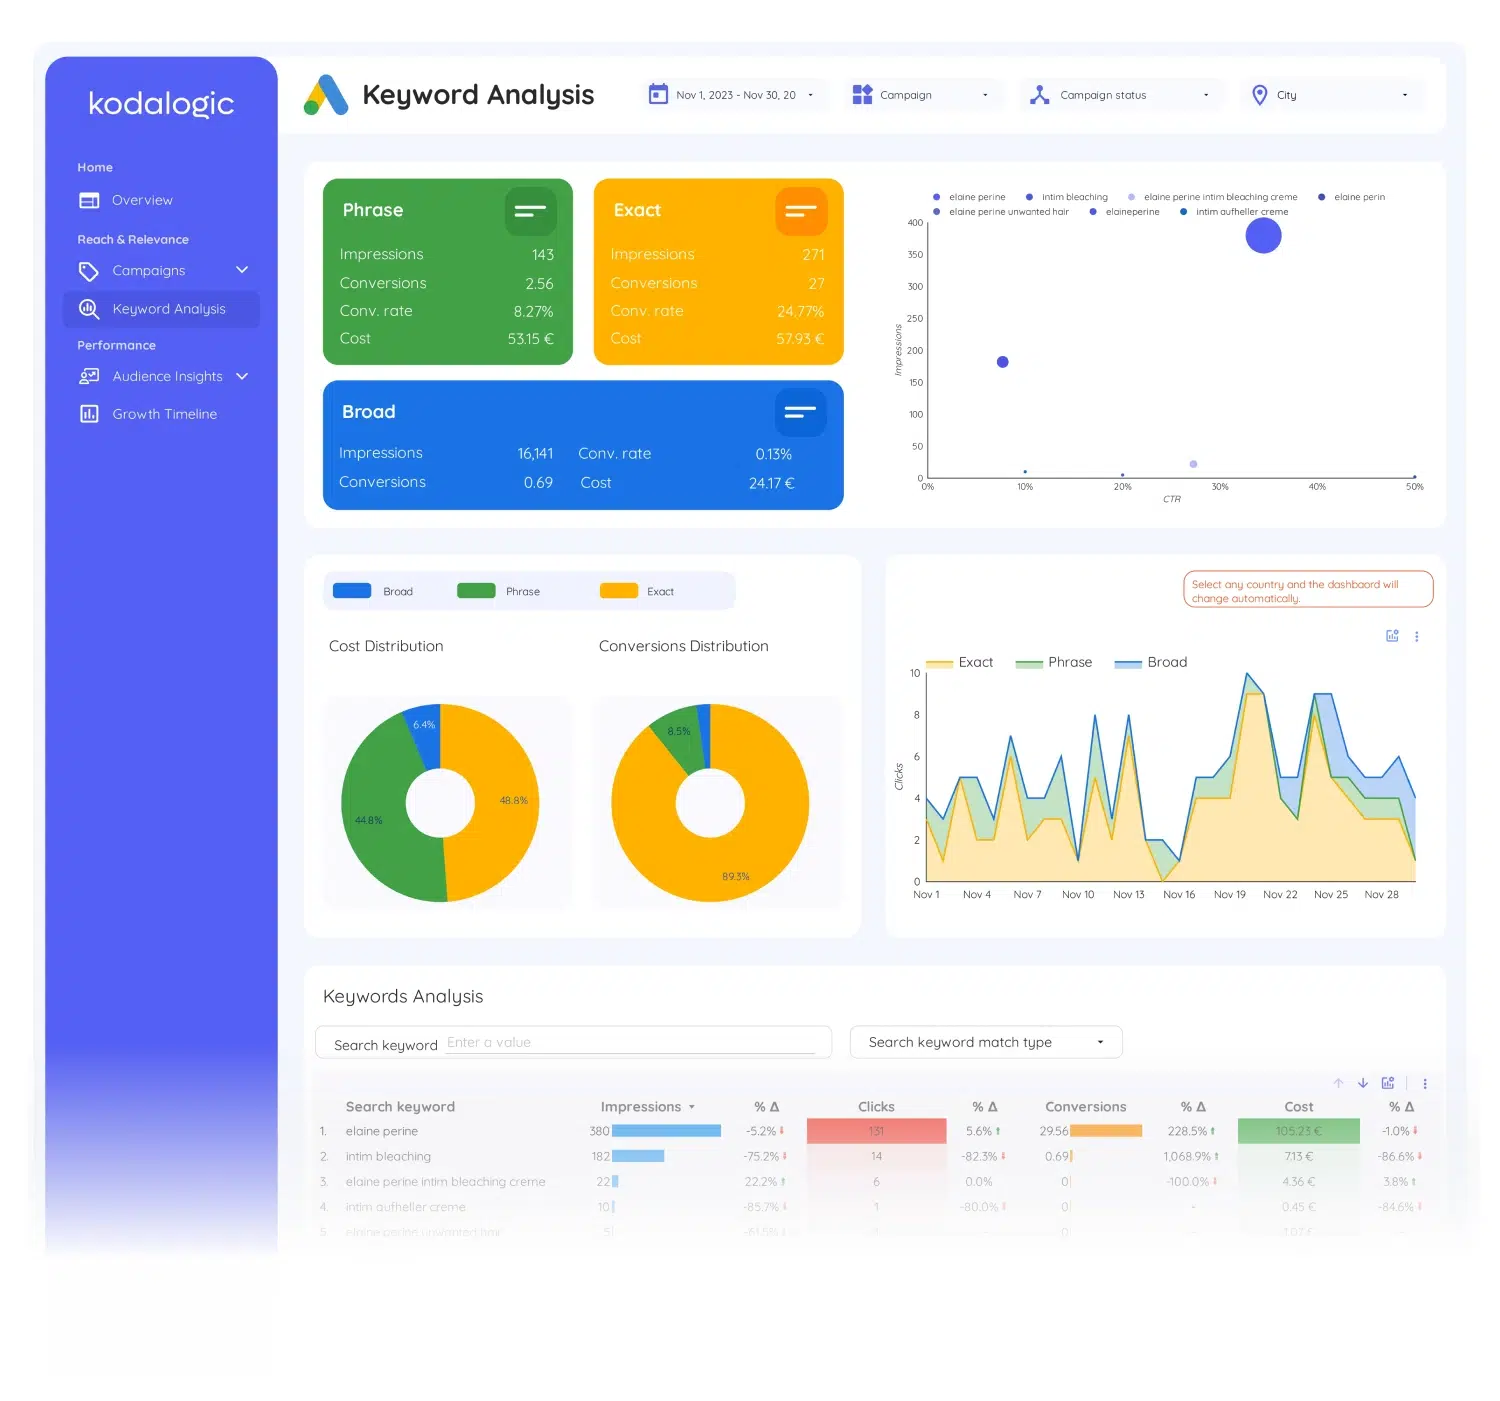Open the Campaign status dropdown
1500x1401 pixels.
click(1121, 95)
